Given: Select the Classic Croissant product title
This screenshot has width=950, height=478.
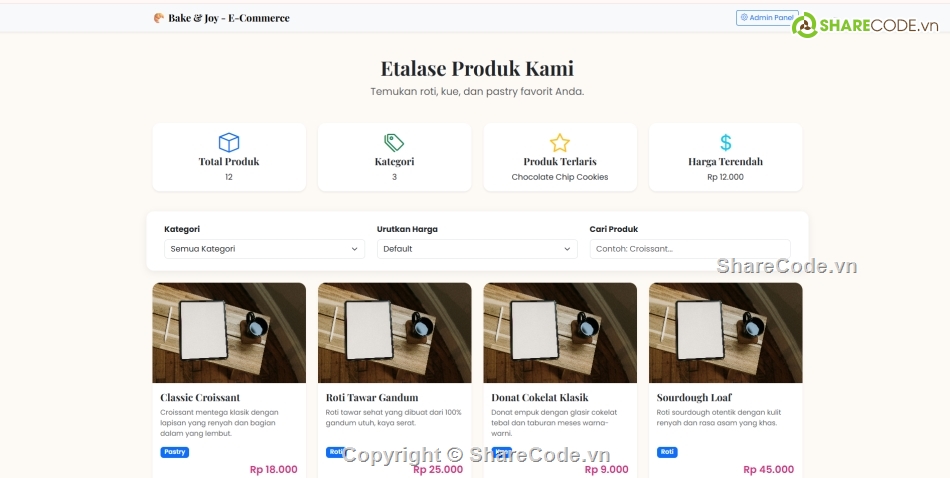Looking at the screenshot, I should point(200,397).
